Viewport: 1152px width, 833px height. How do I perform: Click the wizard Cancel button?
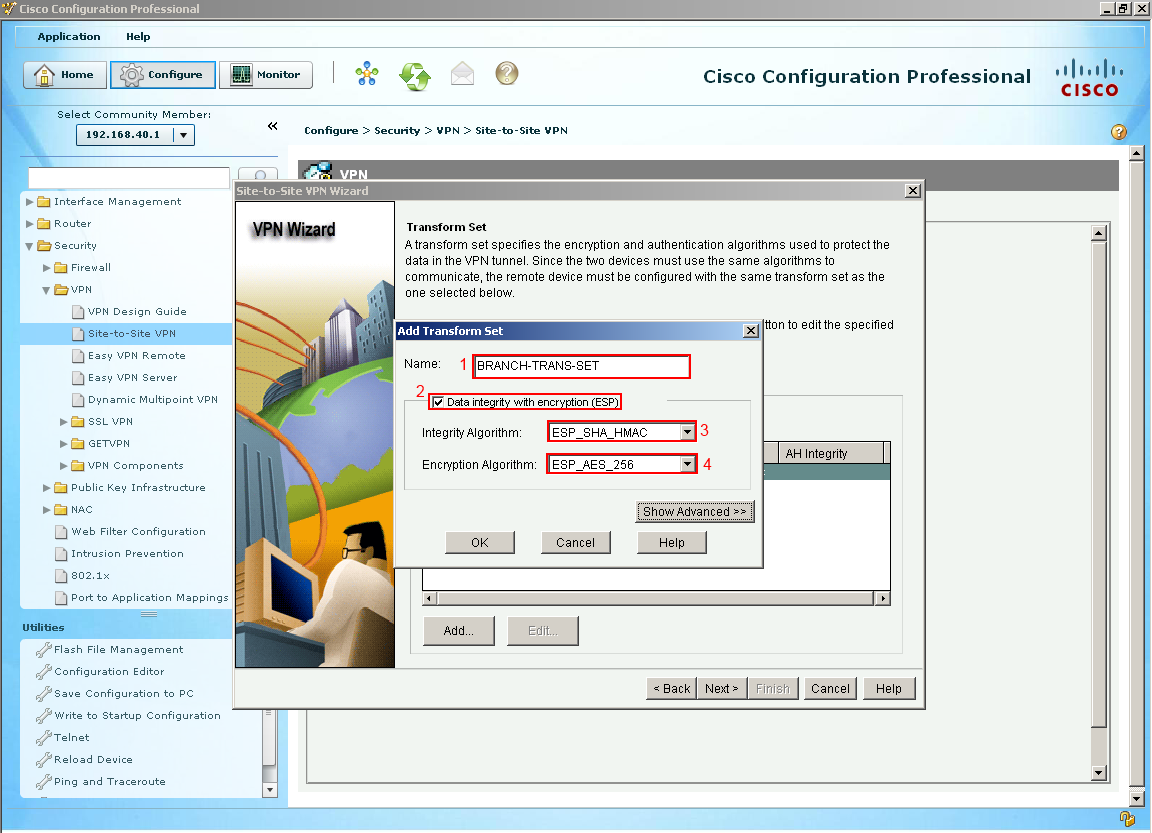tap(830, 689)
